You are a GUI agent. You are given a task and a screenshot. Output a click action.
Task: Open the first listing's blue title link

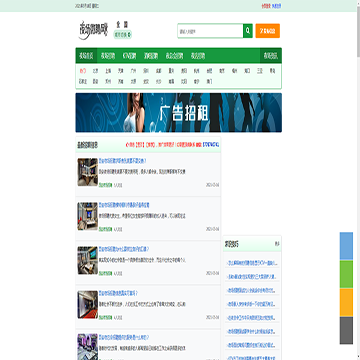point(122,161)
